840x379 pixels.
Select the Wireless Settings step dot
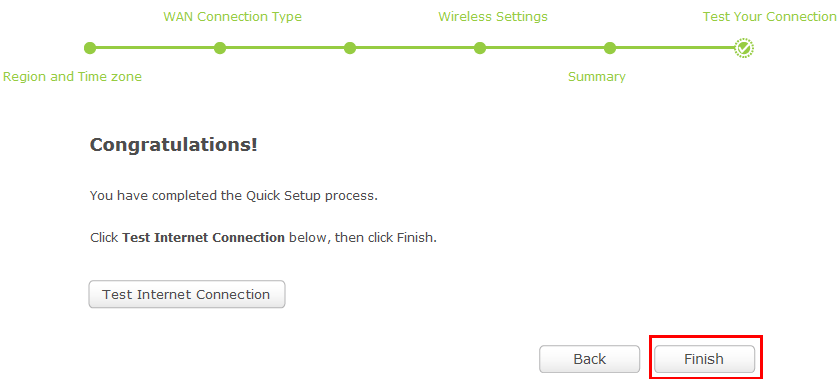tap(480, 48)
